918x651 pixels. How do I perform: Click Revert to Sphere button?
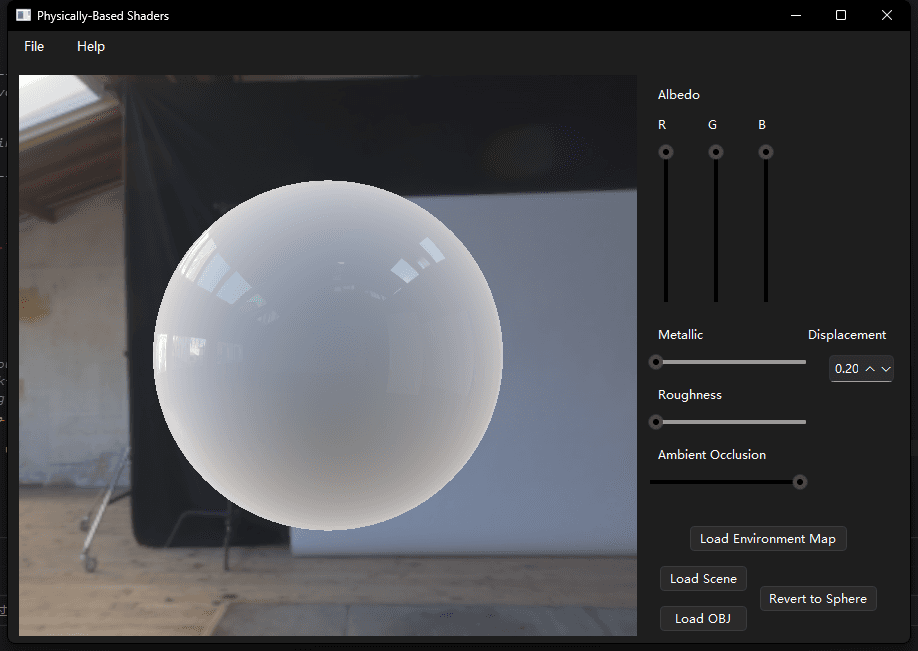(x=818, y=598)
